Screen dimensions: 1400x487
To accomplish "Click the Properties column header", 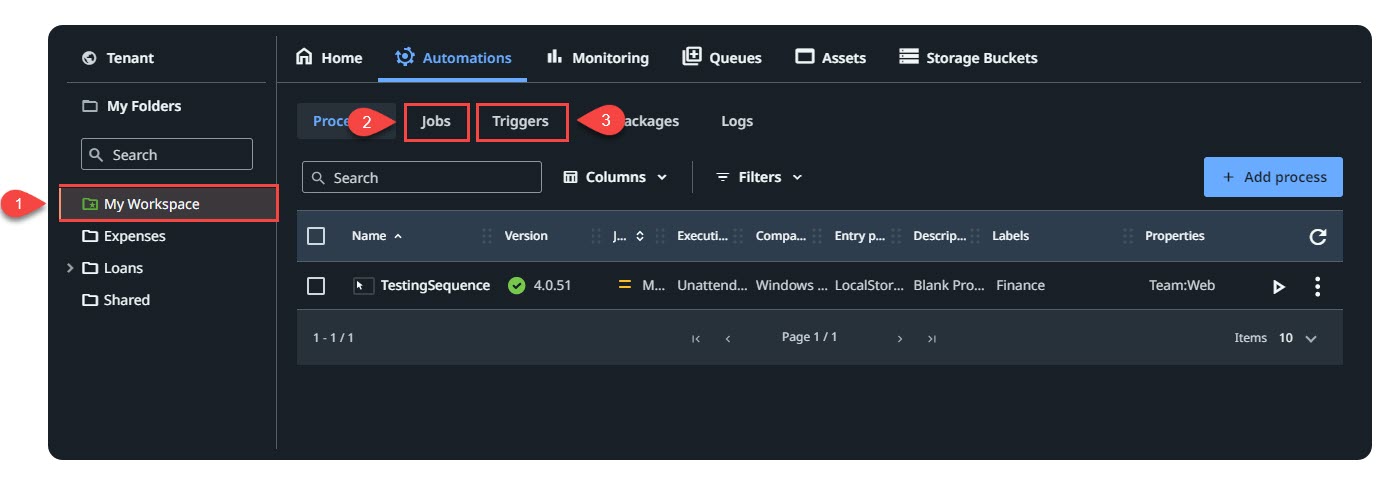I will 1175,236.
